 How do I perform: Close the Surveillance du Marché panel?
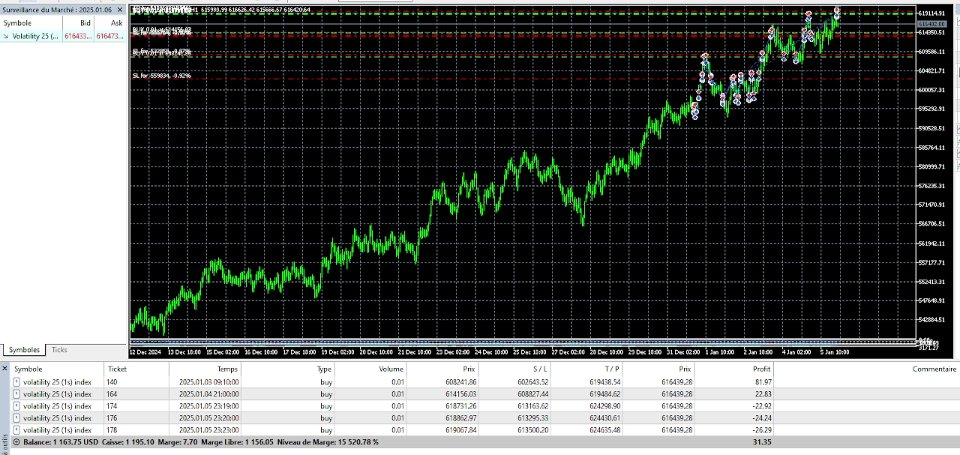tap(120, 10)
